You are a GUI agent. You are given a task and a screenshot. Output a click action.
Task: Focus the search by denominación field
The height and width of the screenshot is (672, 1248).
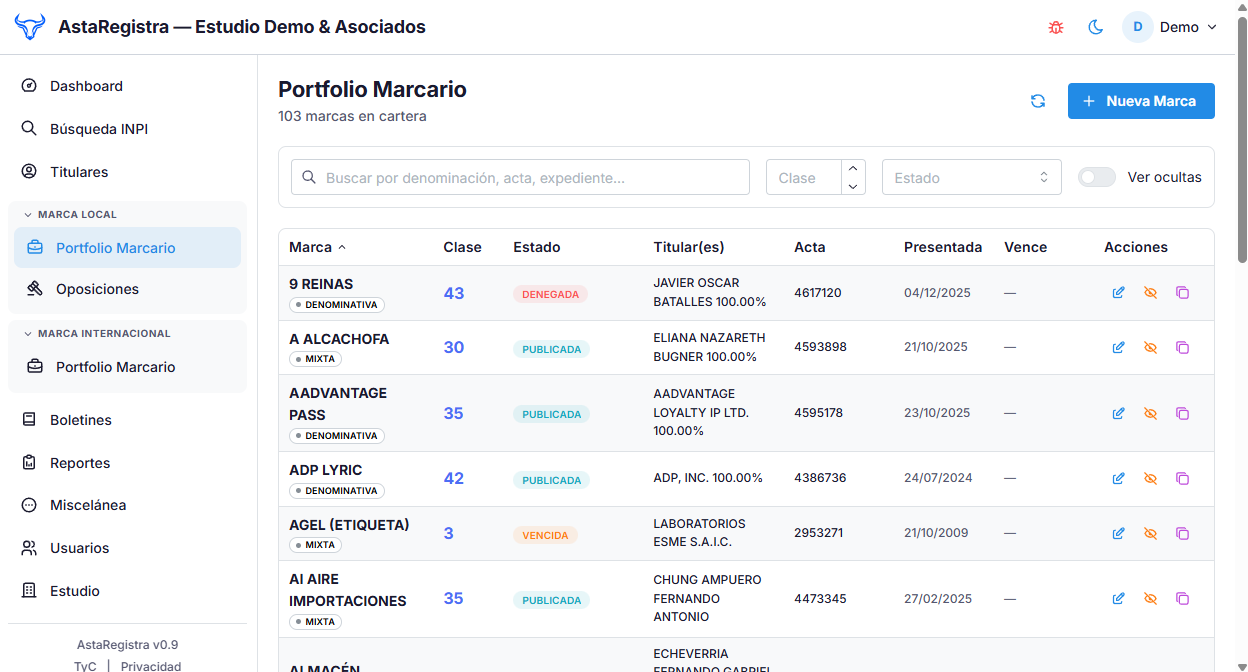coord(520,177)
